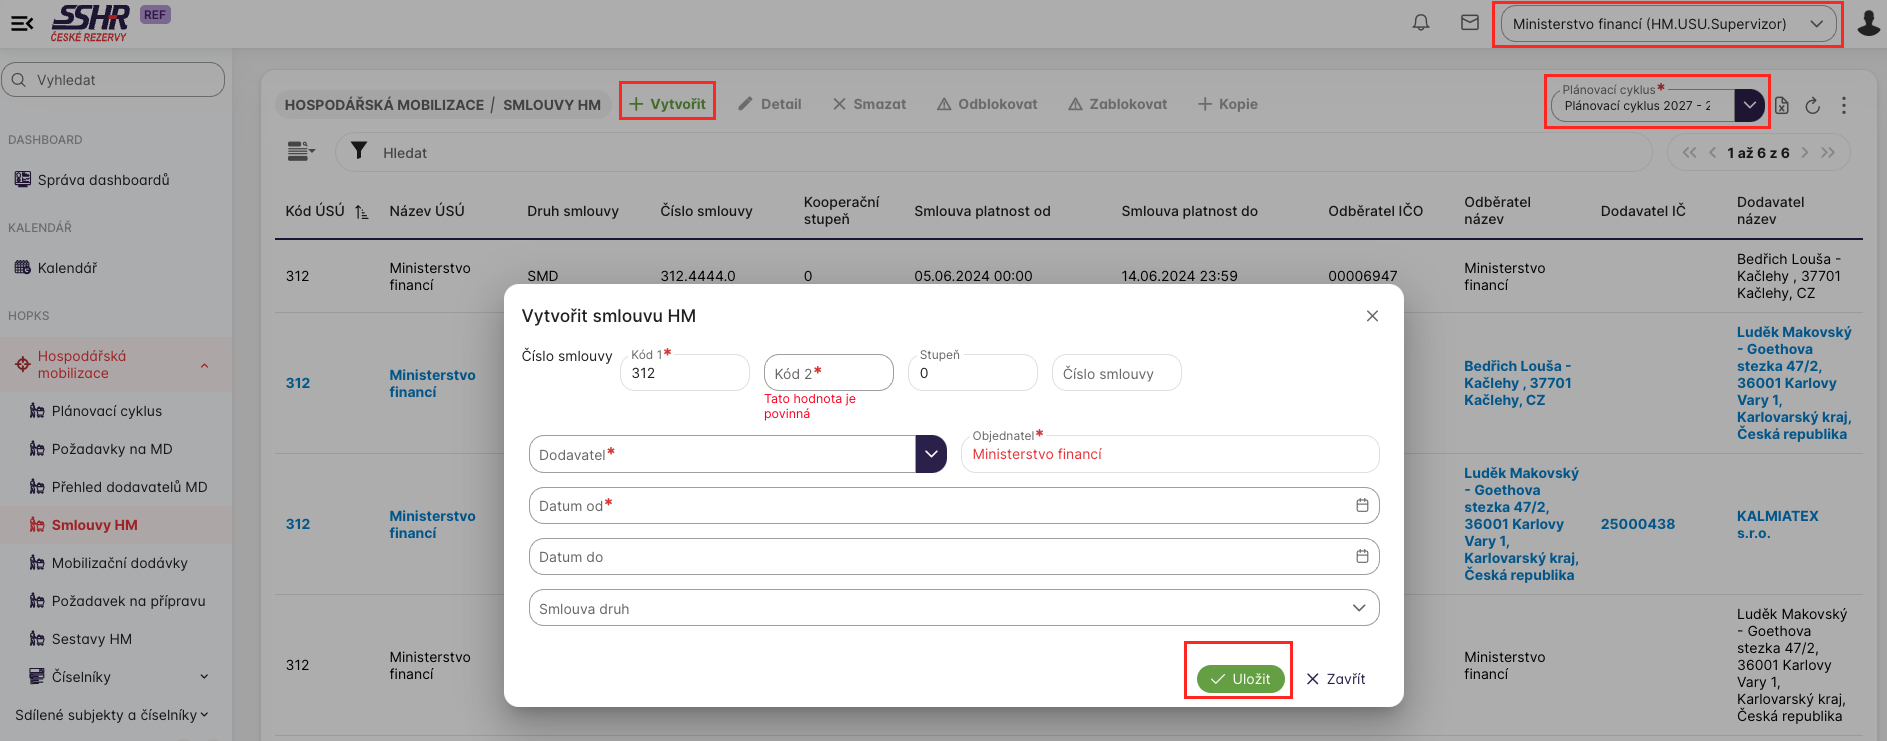
Task: Open the Ministerstvo financí role selector
Action: click(x=1667, y=24)
